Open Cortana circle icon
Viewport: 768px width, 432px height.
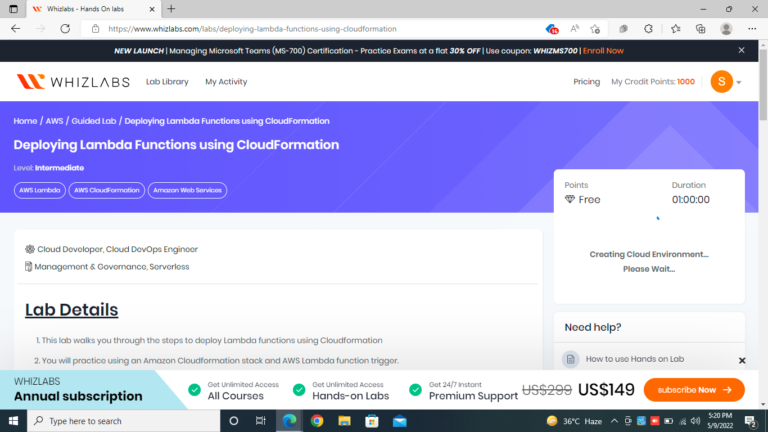click(234, 421)
